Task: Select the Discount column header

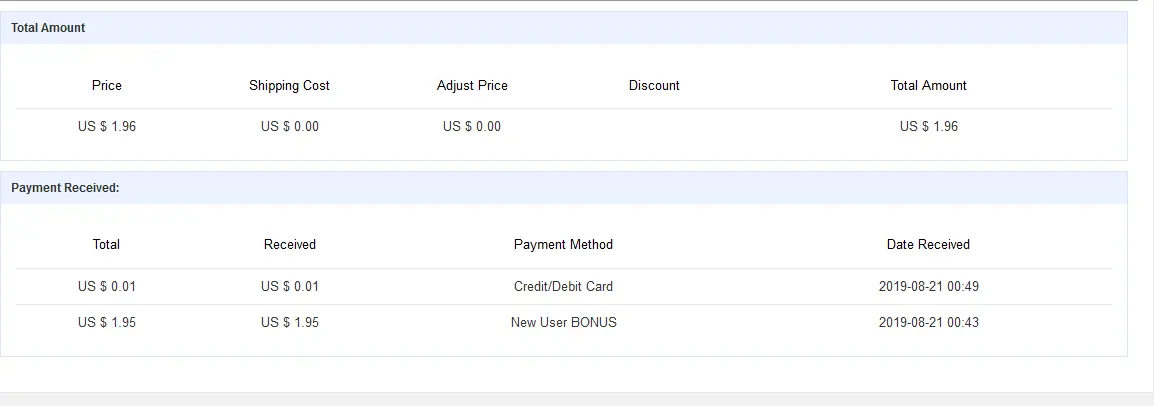Action: 654,85
